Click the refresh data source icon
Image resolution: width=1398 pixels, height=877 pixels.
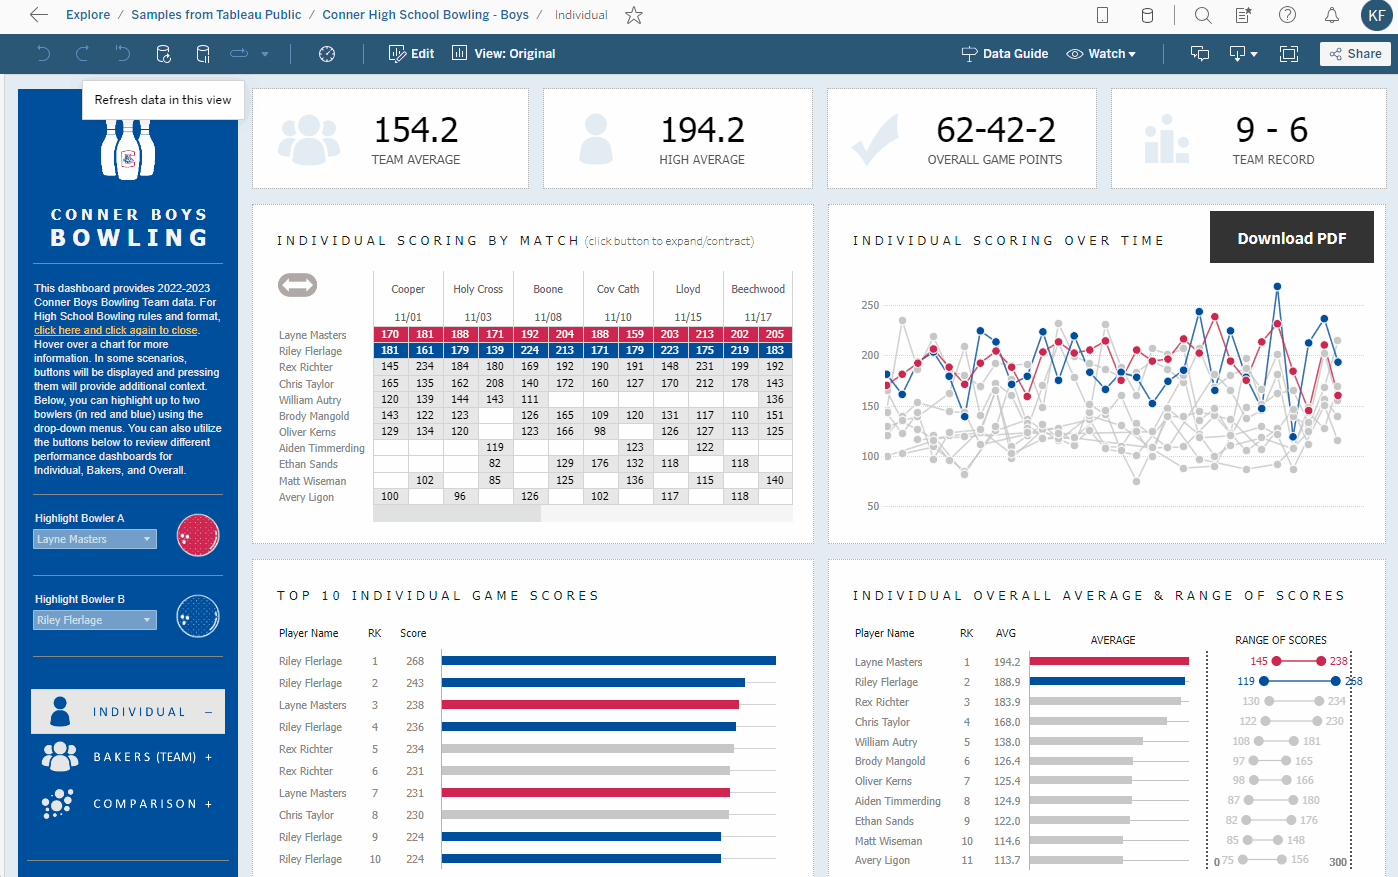(163, 54)
